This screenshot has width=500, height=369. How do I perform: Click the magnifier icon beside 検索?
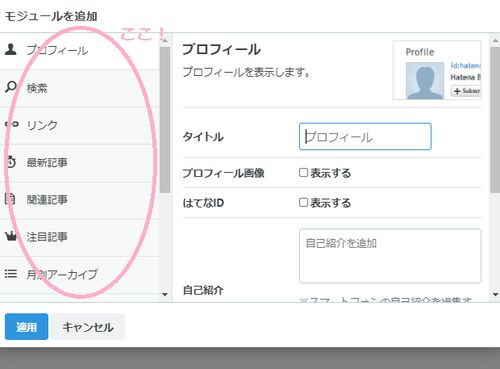[x=11, y=87]
